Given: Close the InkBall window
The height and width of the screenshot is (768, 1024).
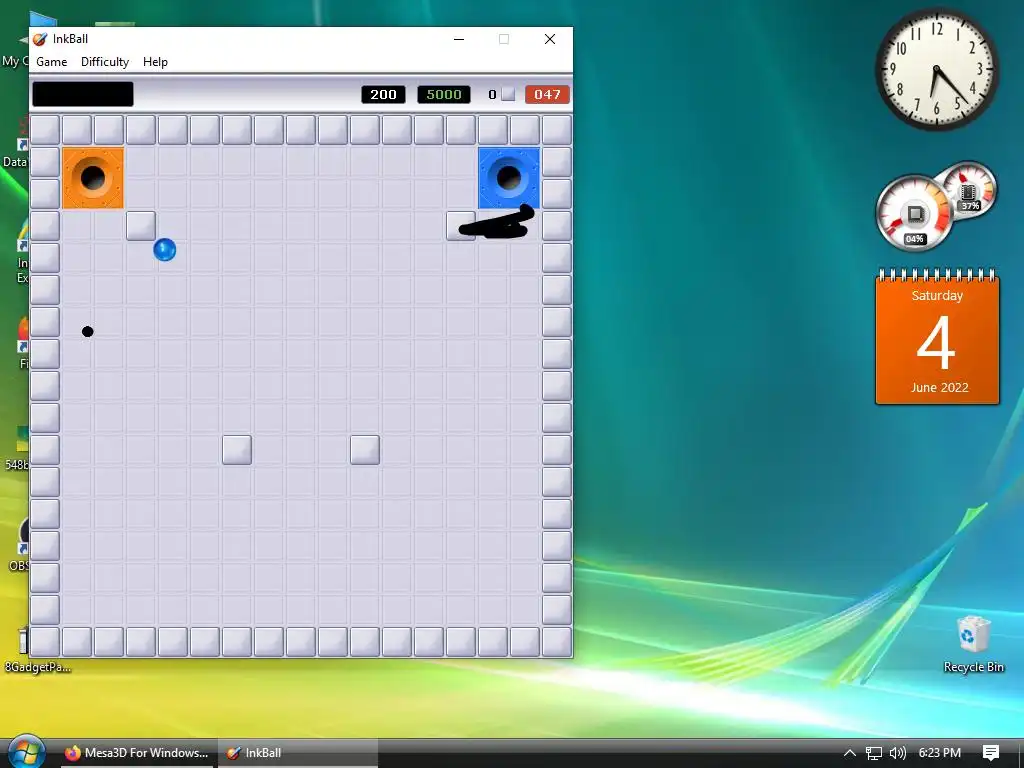Looking at the screenshot, I should (550, 39).
